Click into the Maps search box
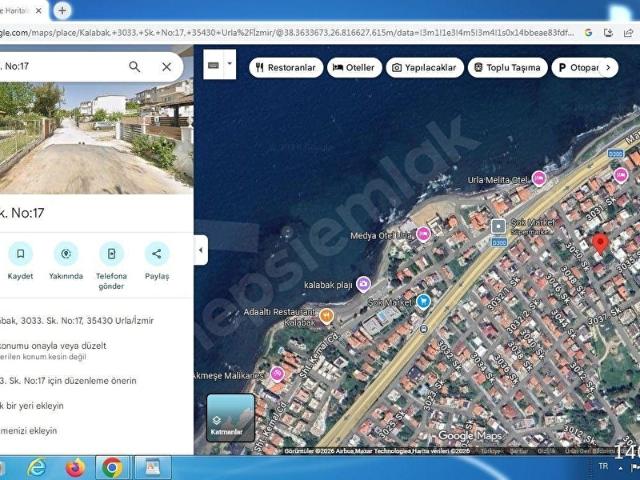This screenshot has width=640, height=480. pyautogui.click(x=61, y=66)
